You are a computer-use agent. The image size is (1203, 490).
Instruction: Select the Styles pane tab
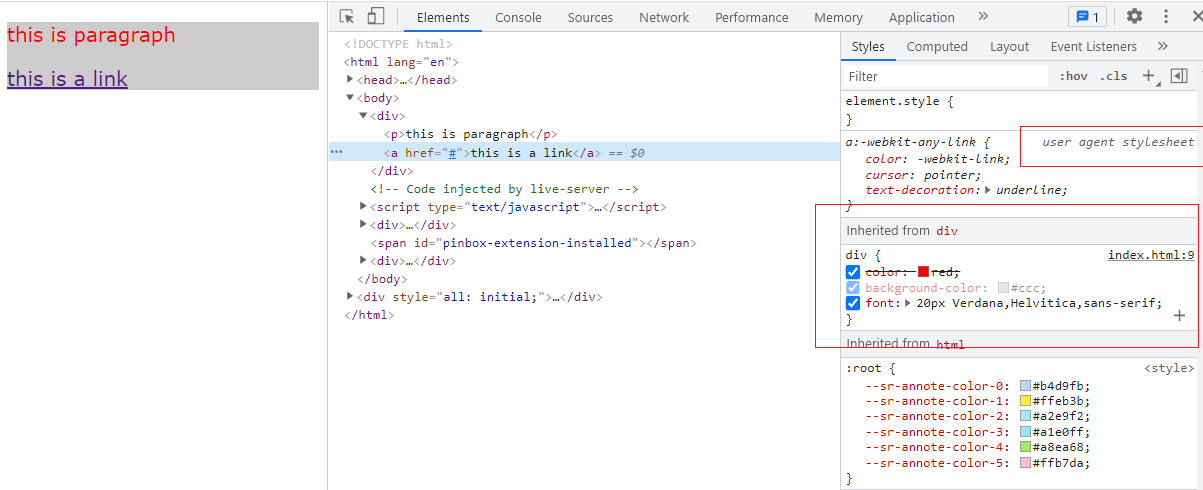[868, 46]
